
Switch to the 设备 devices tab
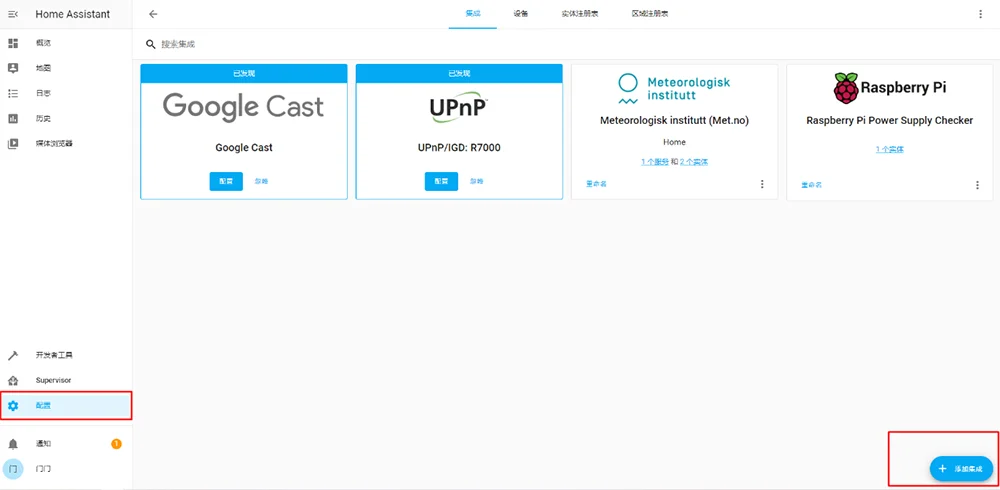pyautogui.click(x=521, y=14)
